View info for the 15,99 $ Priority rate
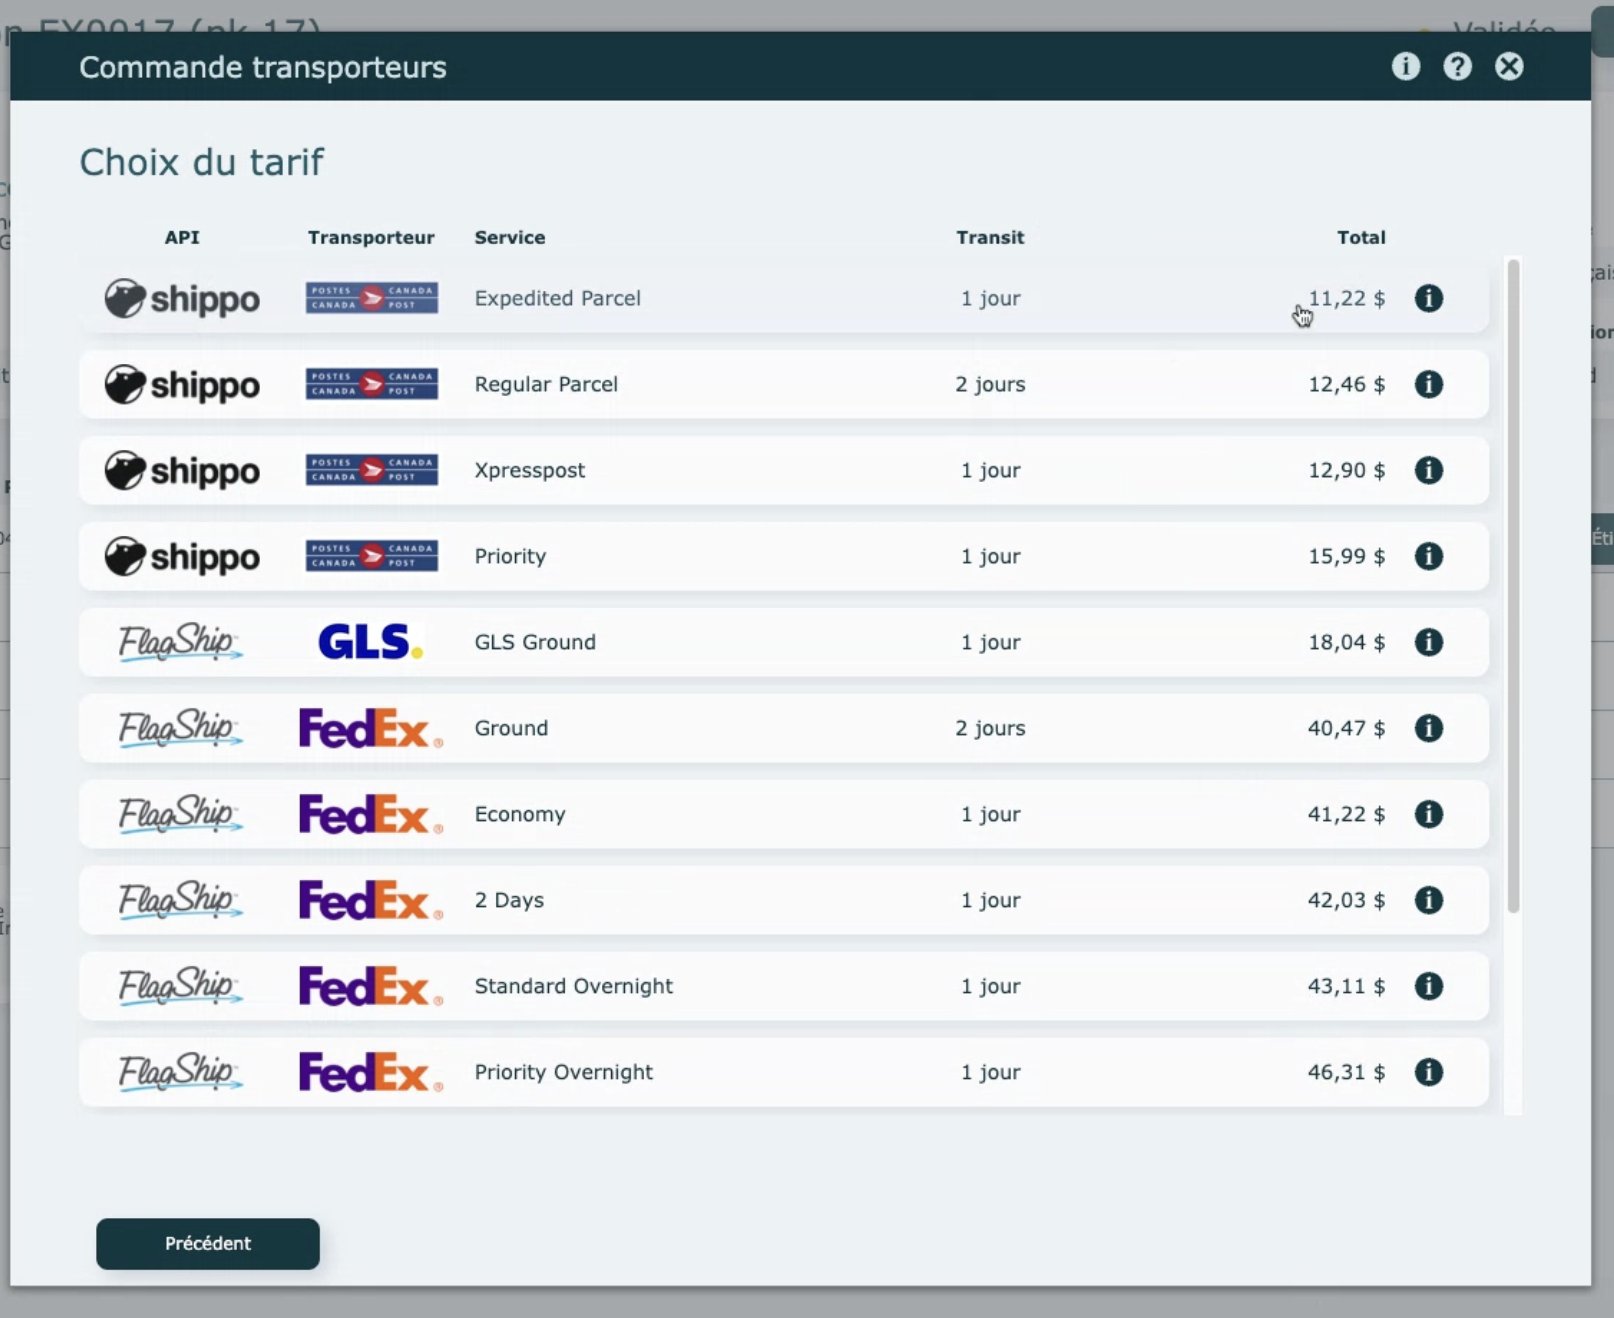The image size is (1614, 1318). point(1428,556)
